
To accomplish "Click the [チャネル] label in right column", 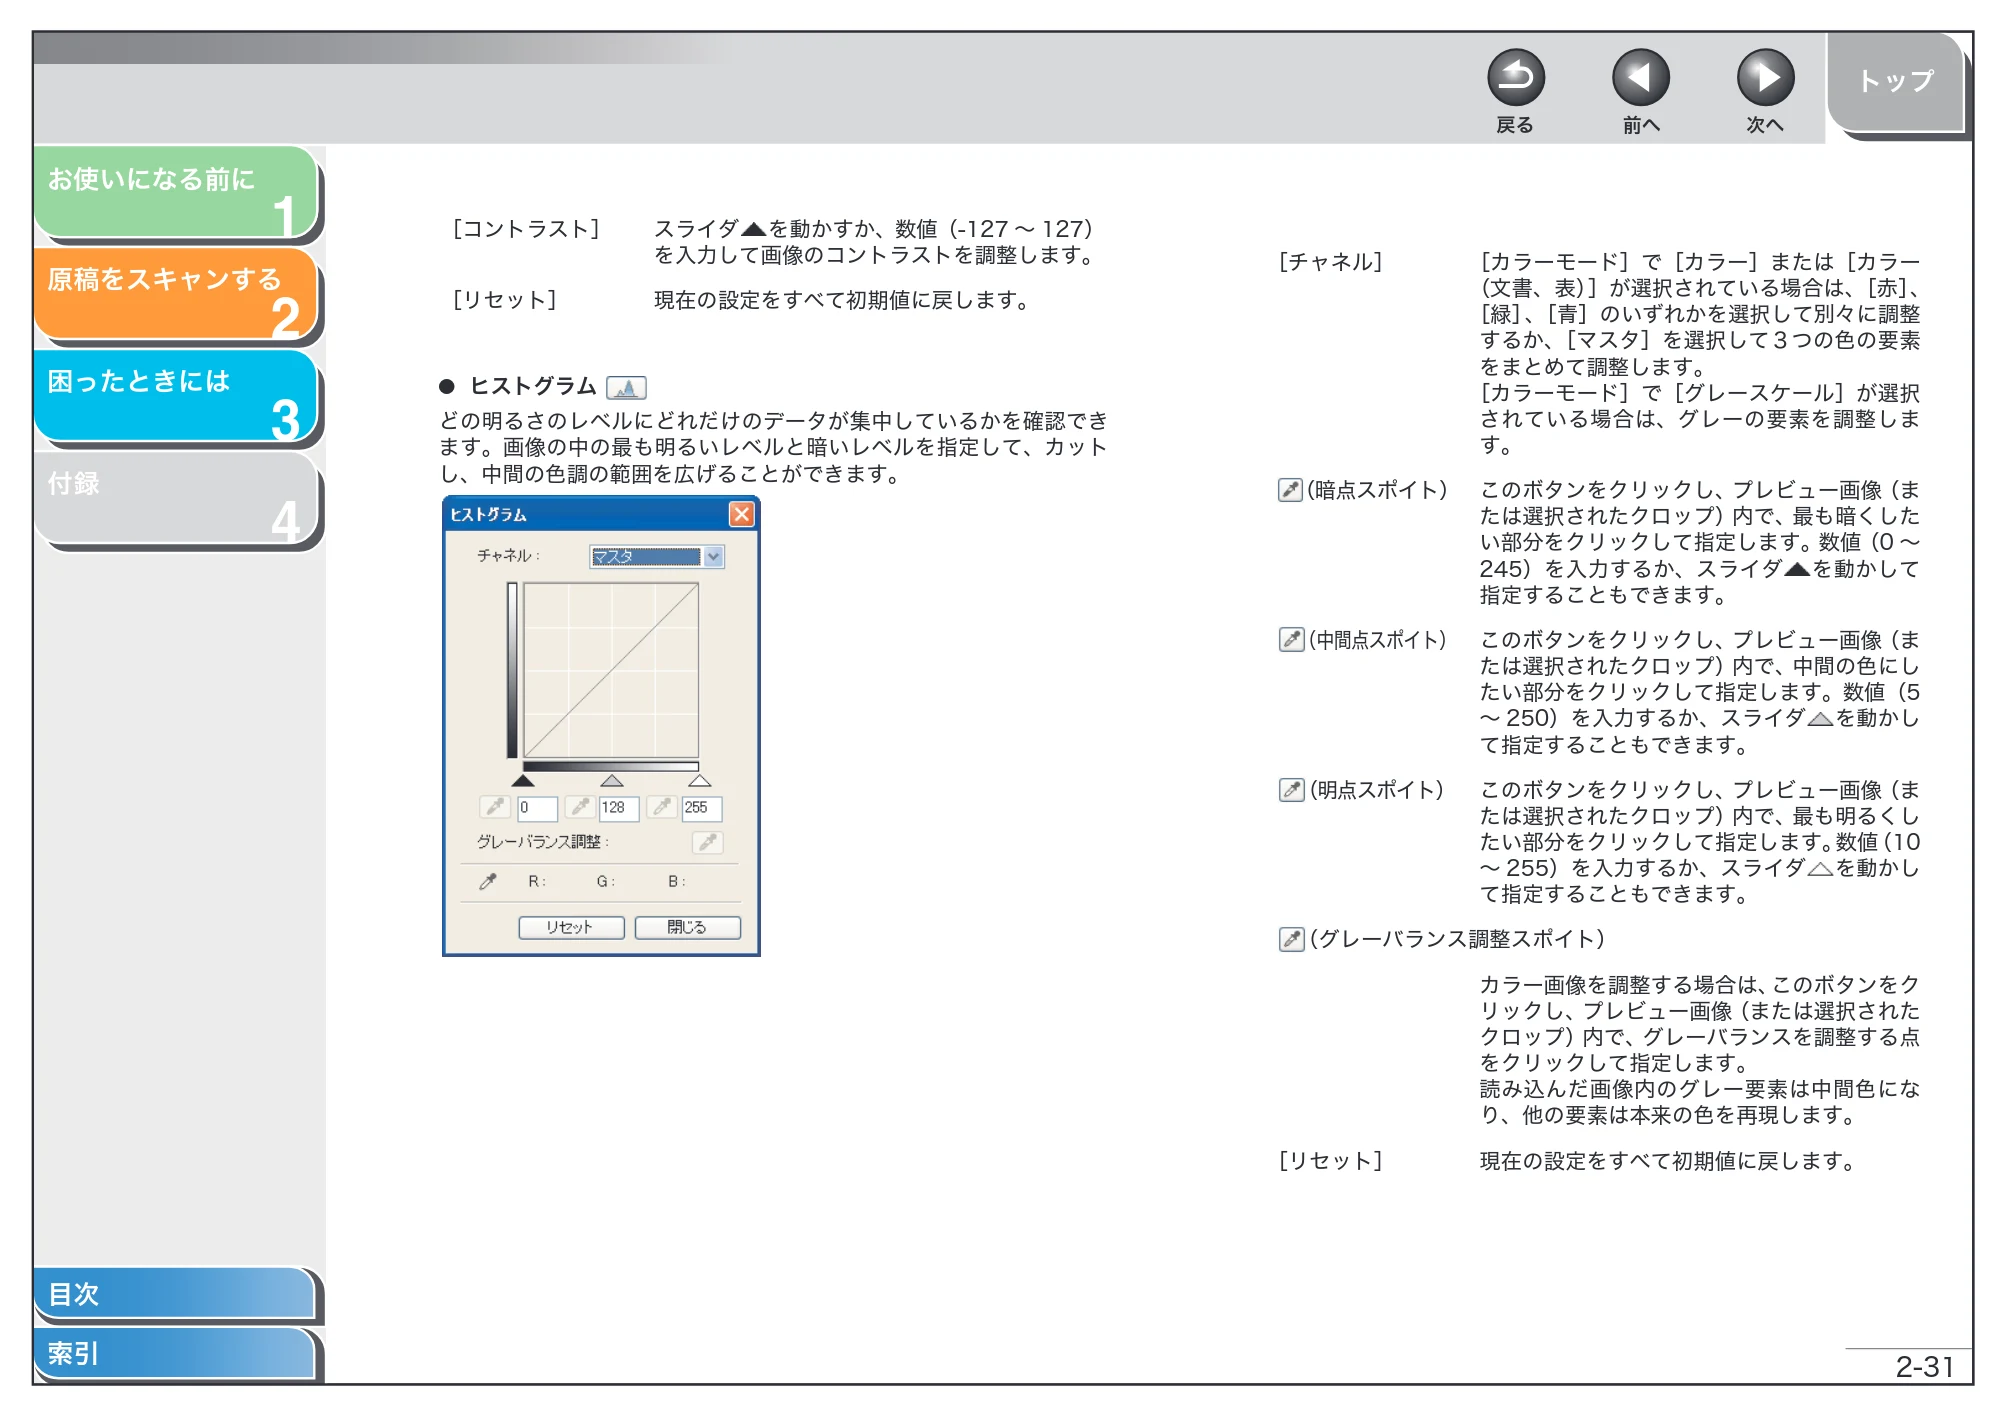I will 1330,262.
